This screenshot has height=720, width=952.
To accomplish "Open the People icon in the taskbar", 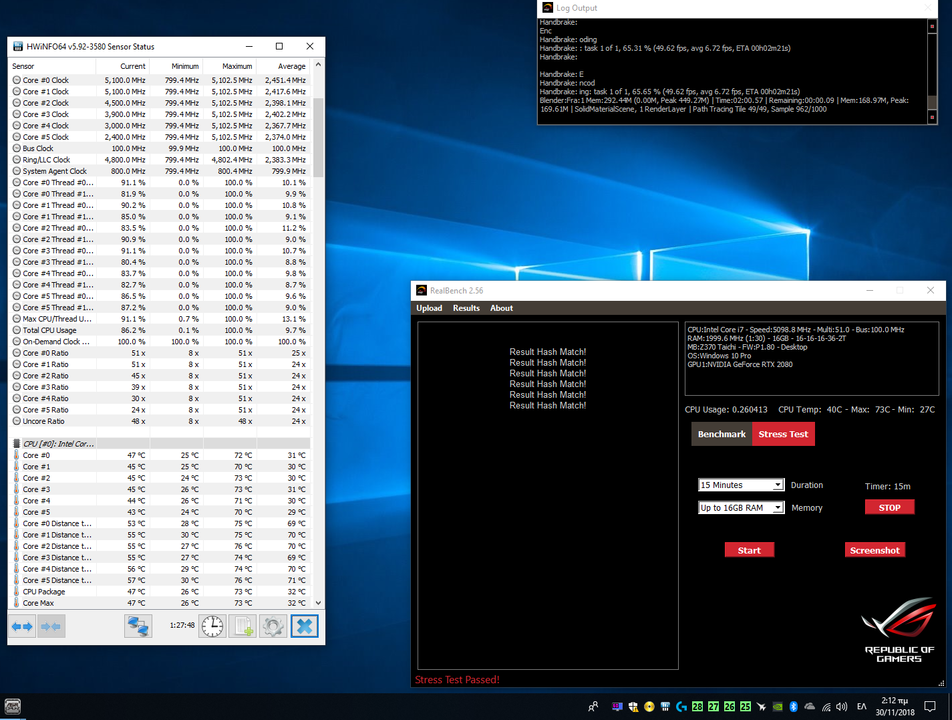I will click(x=593, y=707).
